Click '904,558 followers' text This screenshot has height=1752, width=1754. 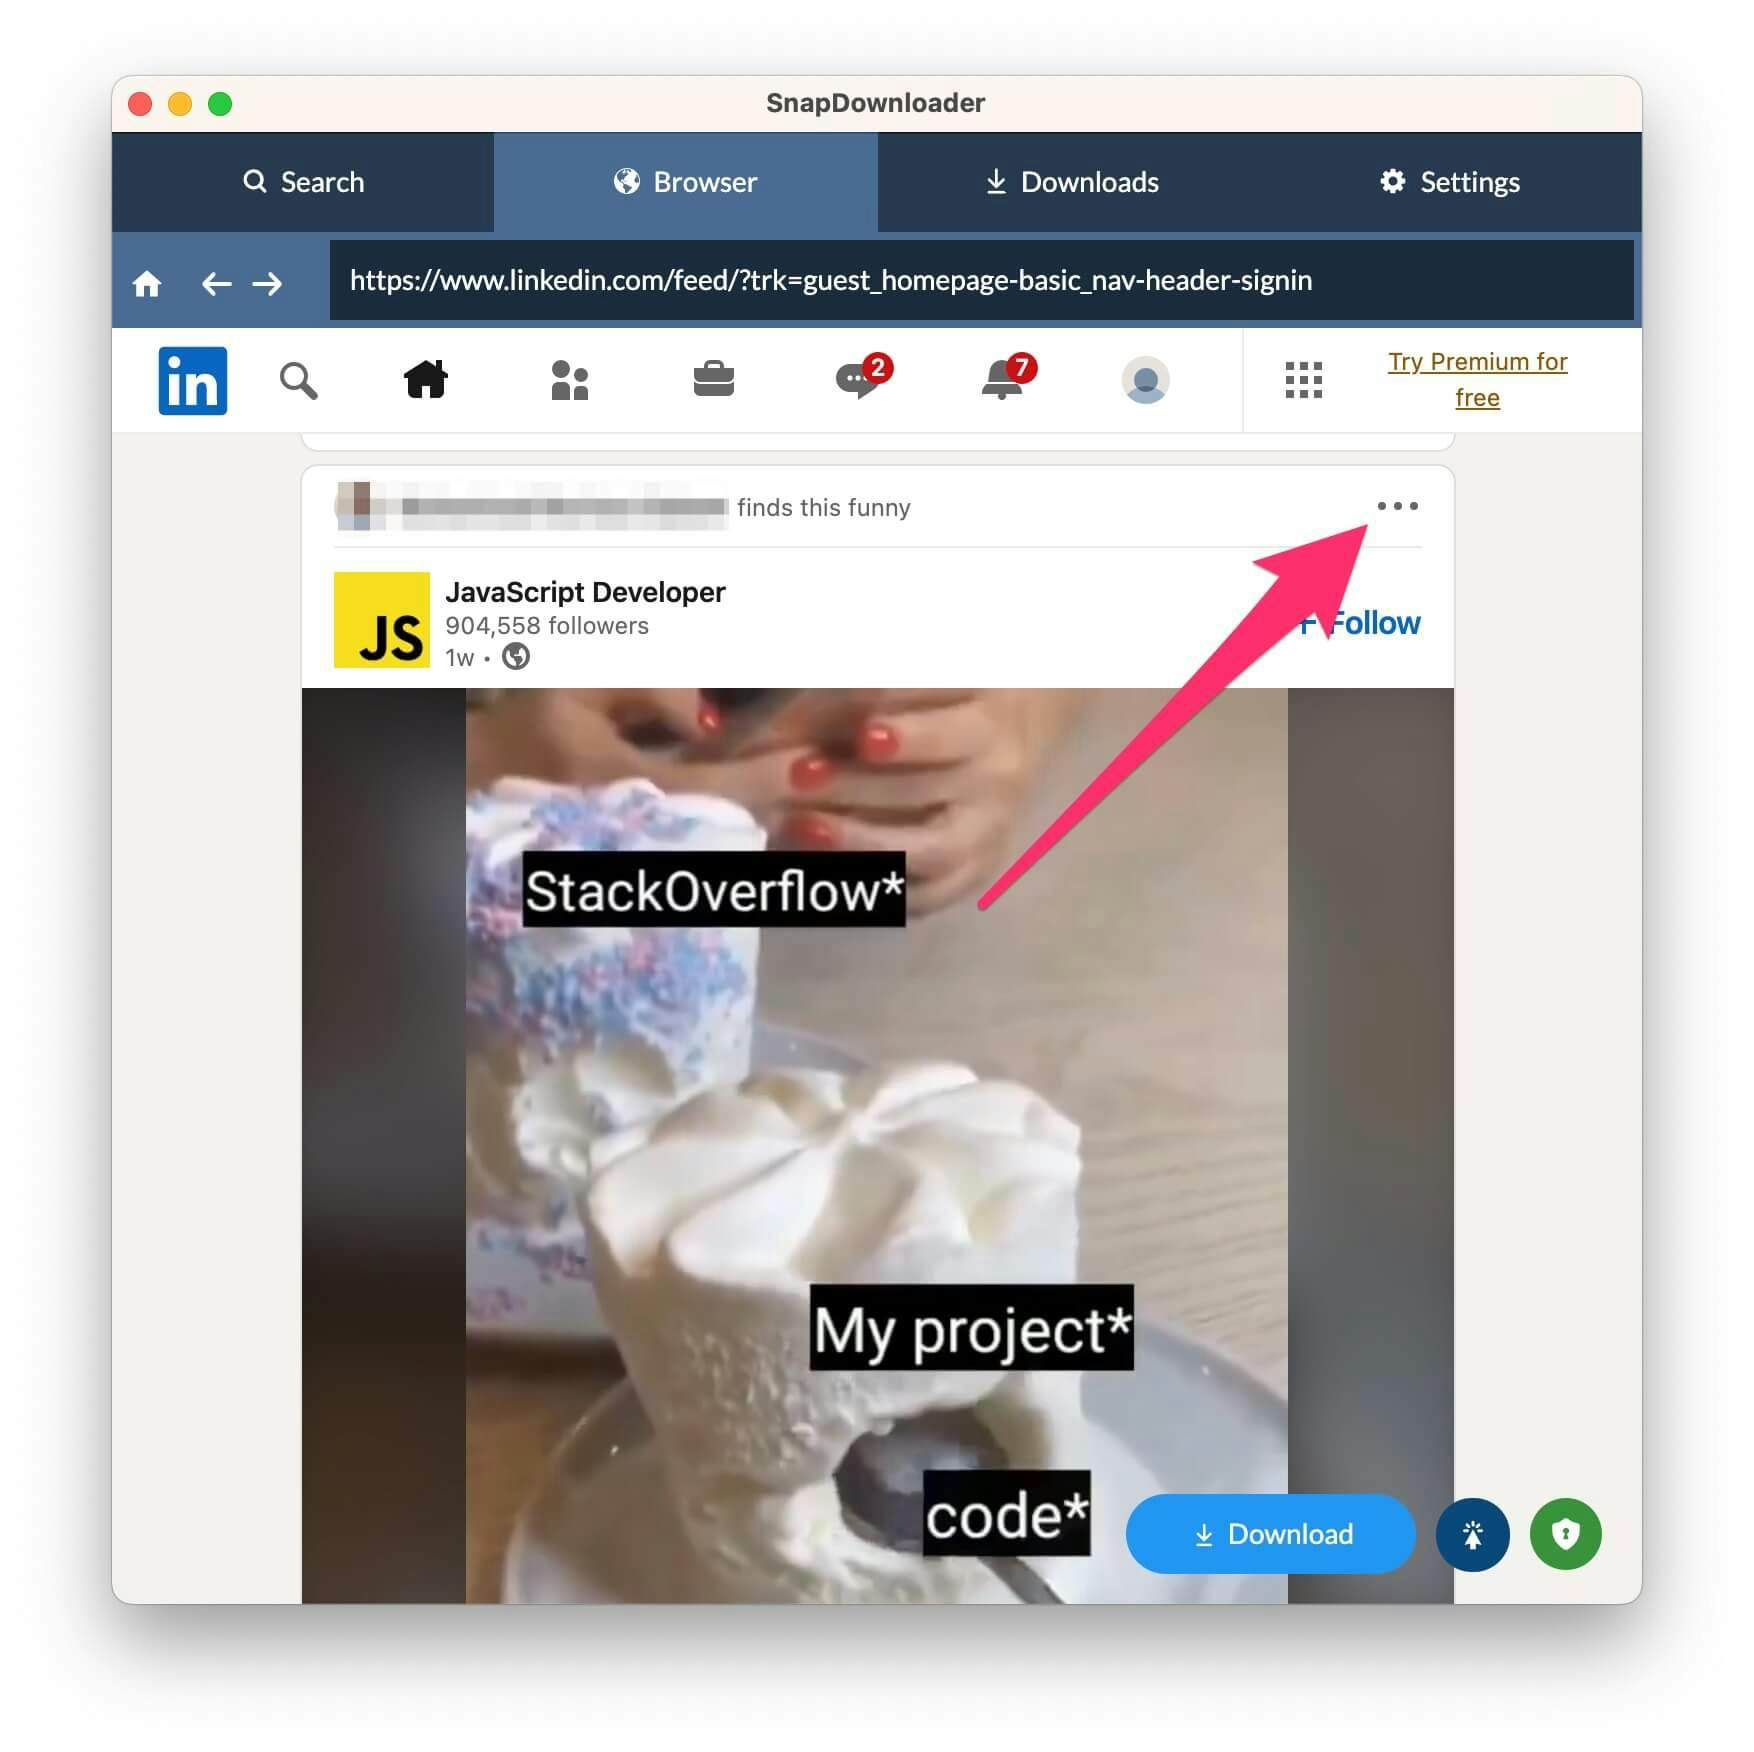click(547, 626)
